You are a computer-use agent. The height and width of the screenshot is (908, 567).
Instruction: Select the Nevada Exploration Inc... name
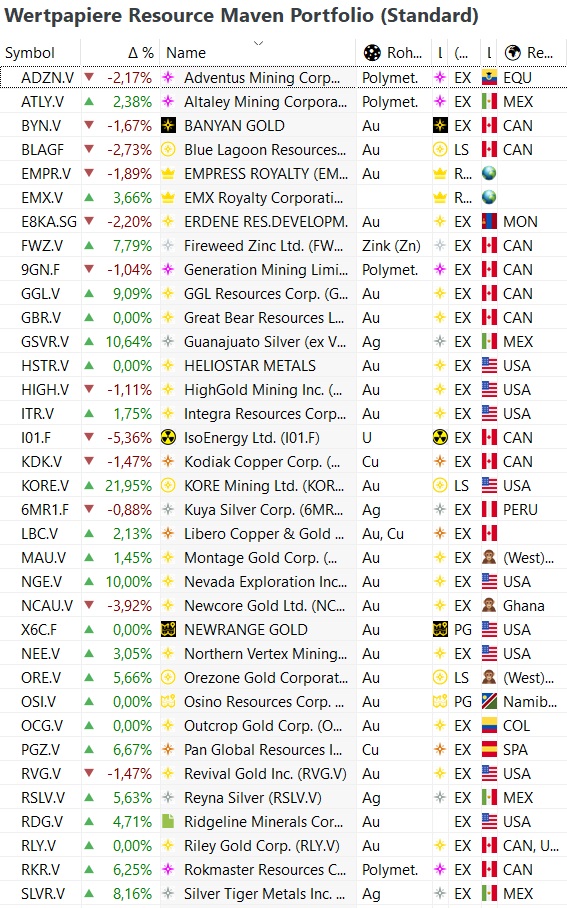coord(265,582)
